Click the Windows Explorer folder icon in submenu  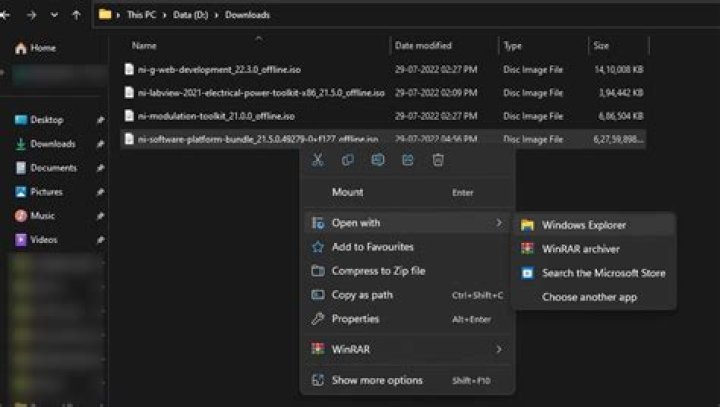[527, 225]
